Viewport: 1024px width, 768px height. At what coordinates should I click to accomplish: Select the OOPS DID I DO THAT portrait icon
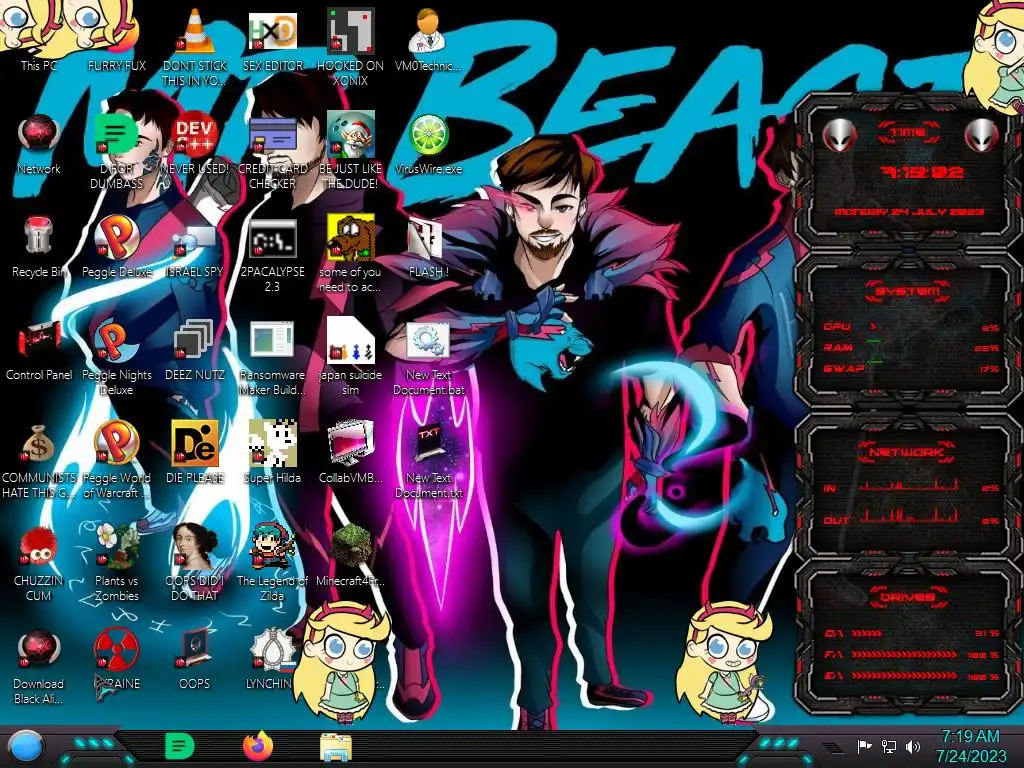tap(195, 563)
